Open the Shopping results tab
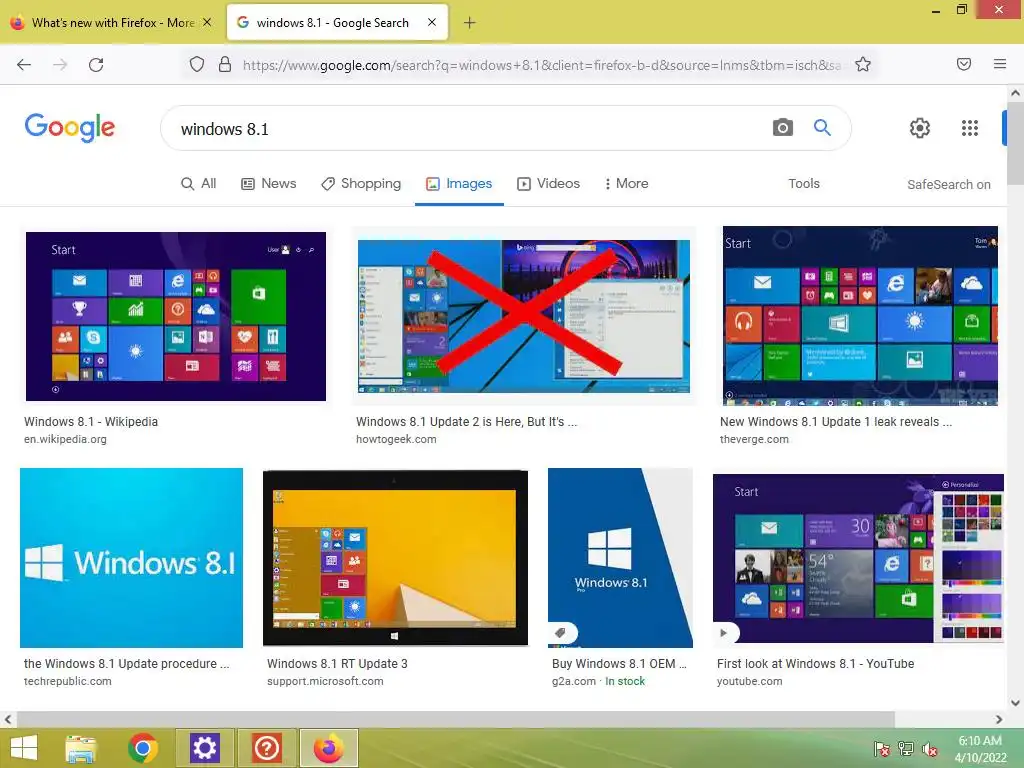 [361, 184]
